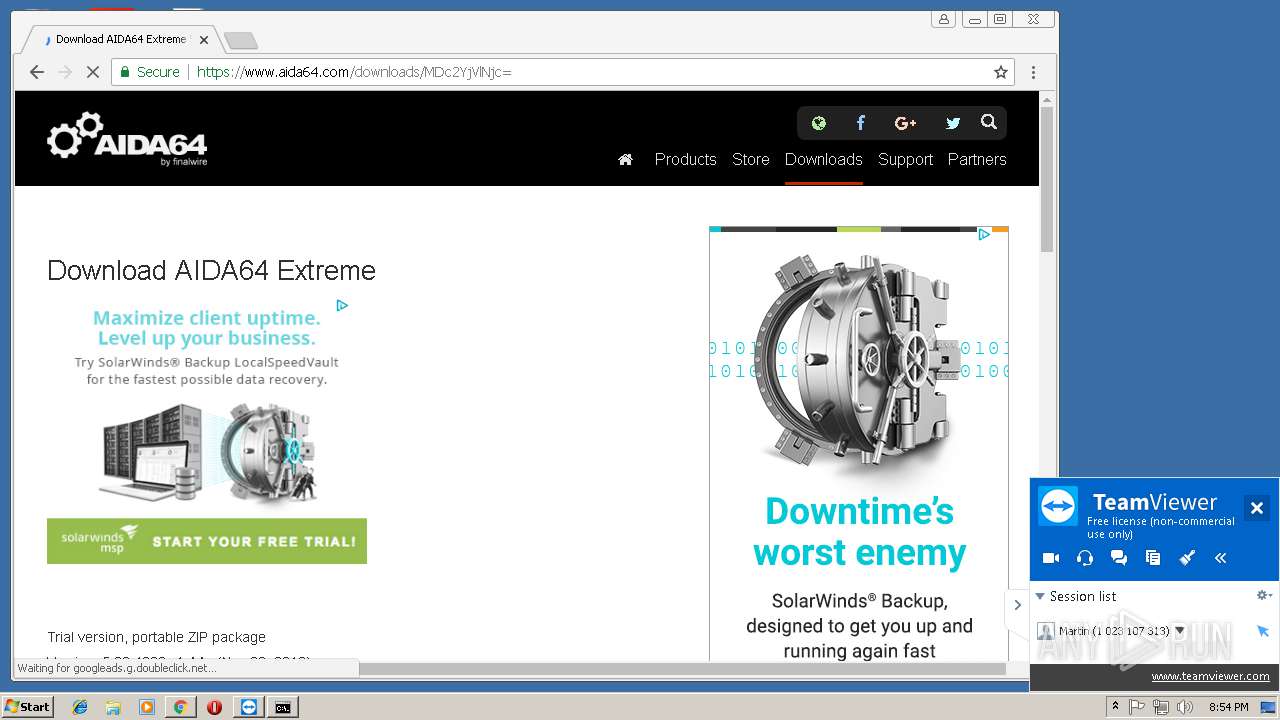Click the AIDA64 logo in the header
The width and height of the screenshot is (1280, 720).
point(127,138)
